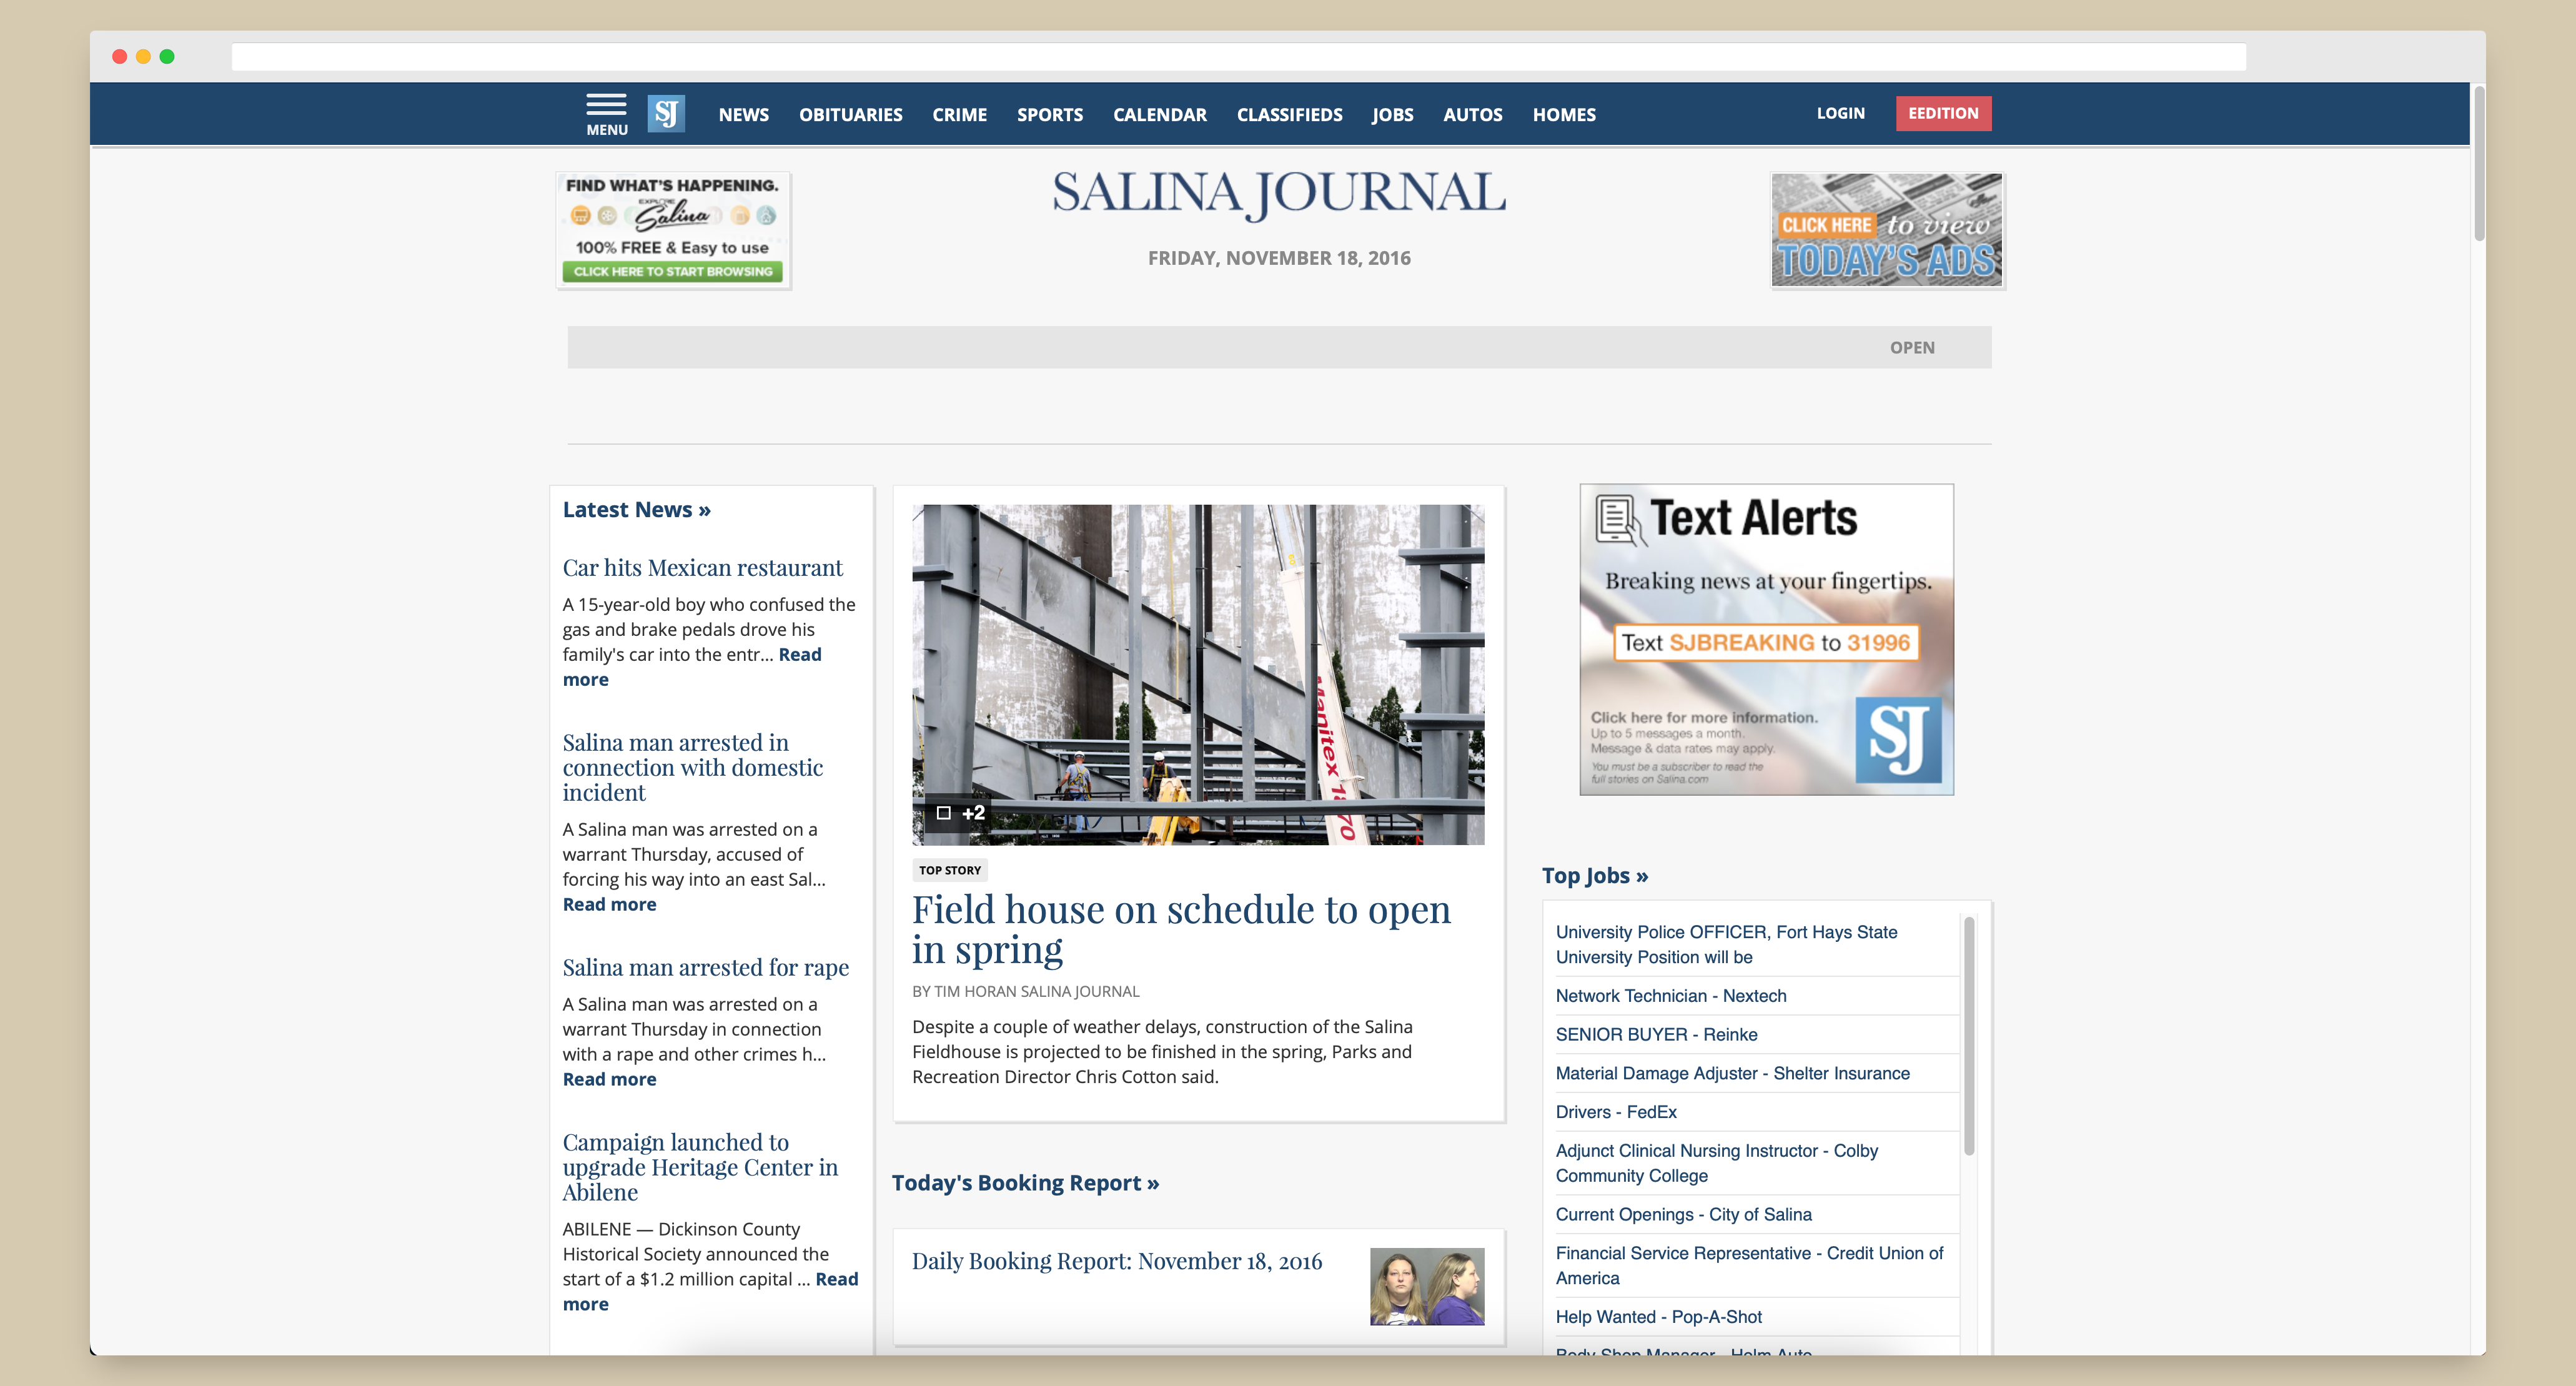This screenshot has width=2576, height=1386.
Task: Click the Today's Ads banner
Action: pyautogui.click(x=1887, y=230)
